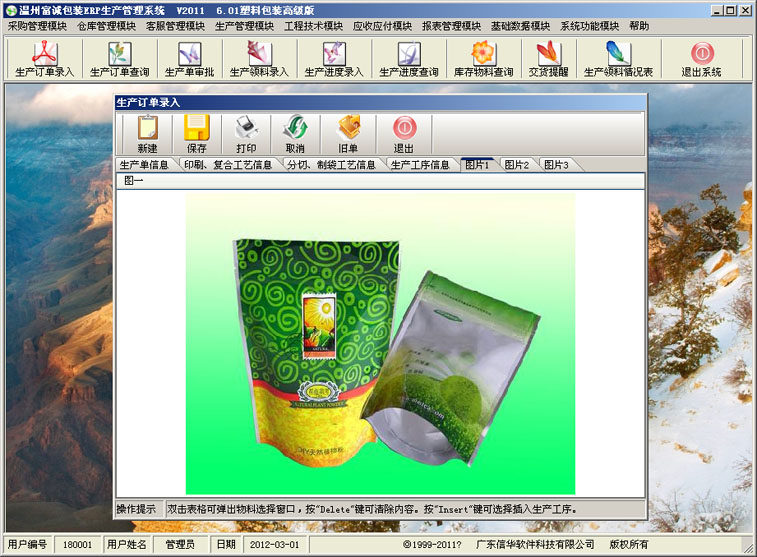Click 图一 label above image
The image size is (757, 557).
click(133, 181)
